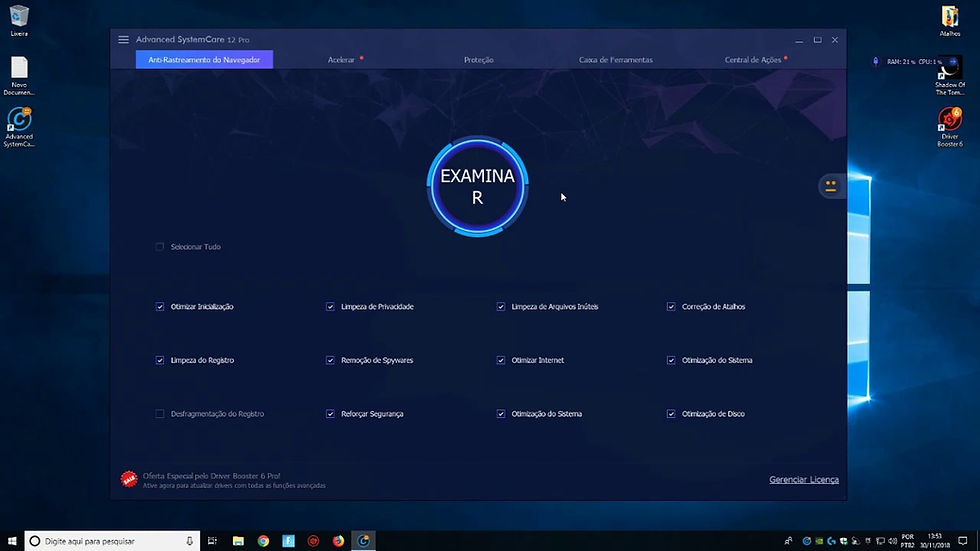Open the blue F app on taskbar

pos(288,541)
